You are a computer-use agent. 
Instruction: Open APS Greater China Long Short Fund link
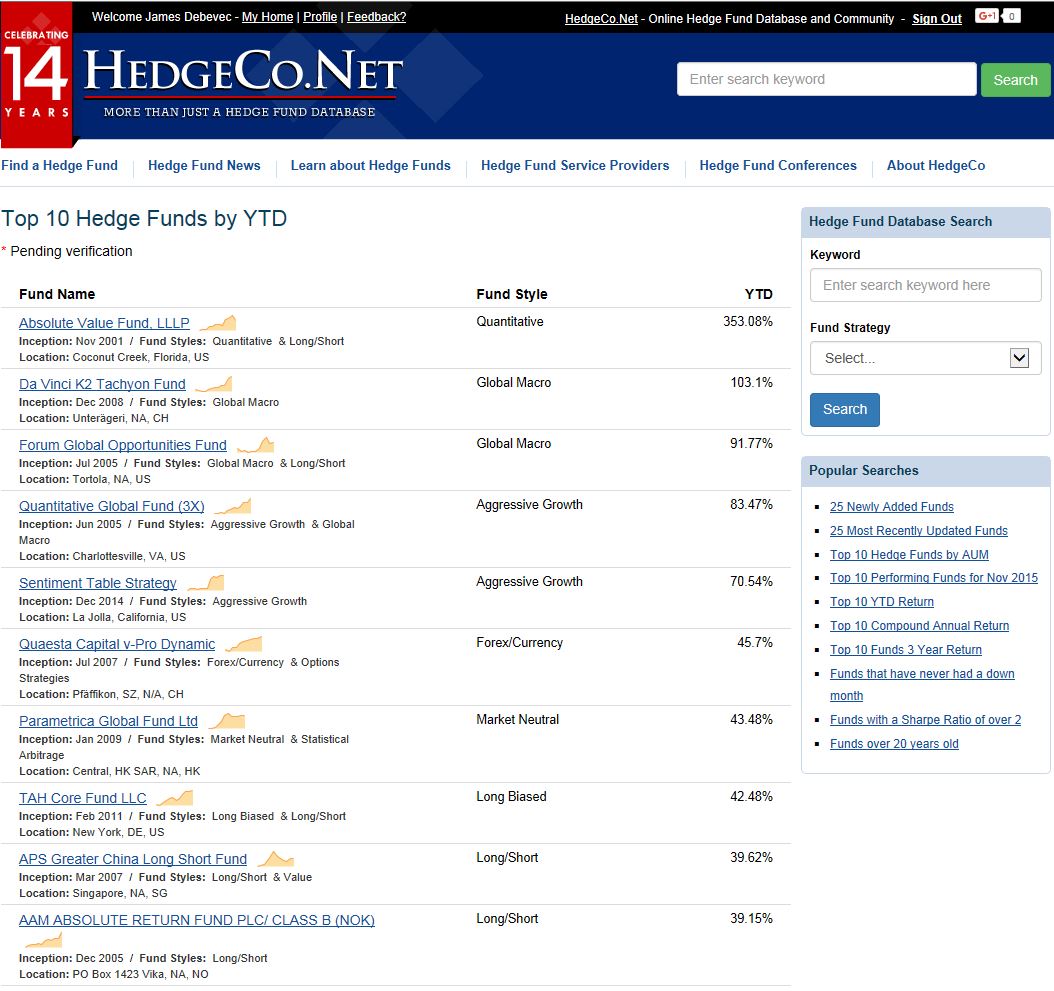(x=133, y=859)
